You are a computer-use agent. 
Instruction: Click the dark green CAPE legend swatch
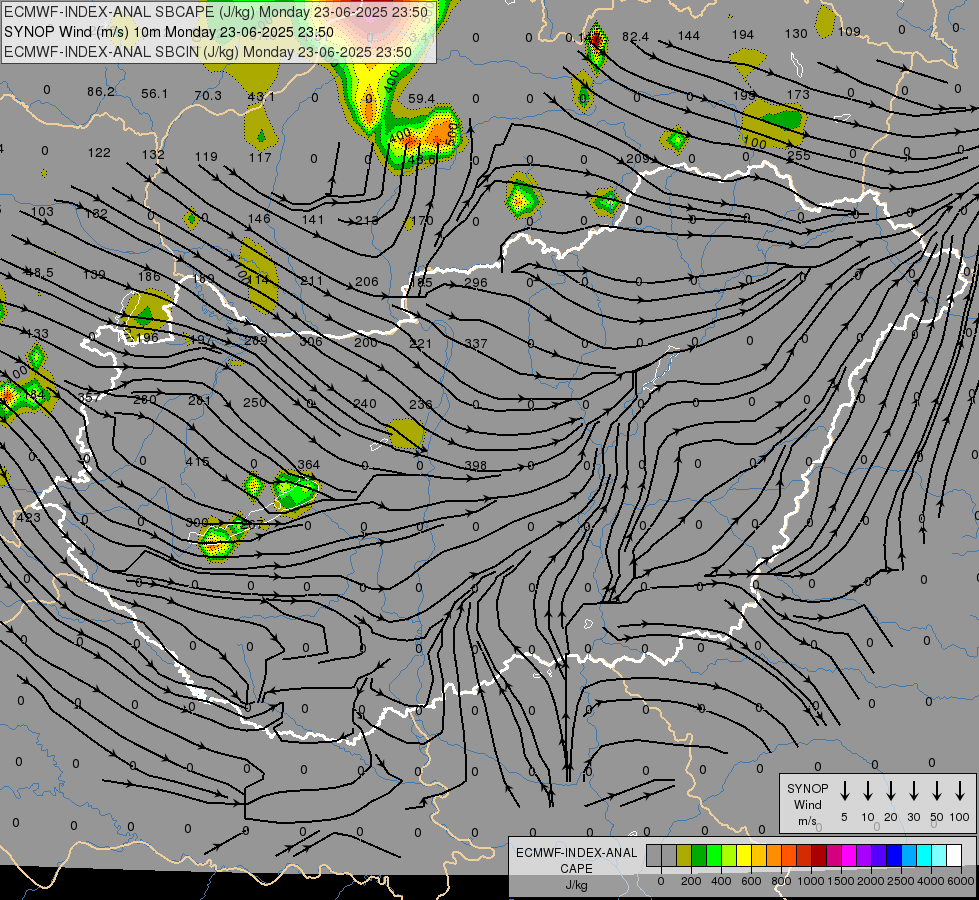(x=699, y=856)
